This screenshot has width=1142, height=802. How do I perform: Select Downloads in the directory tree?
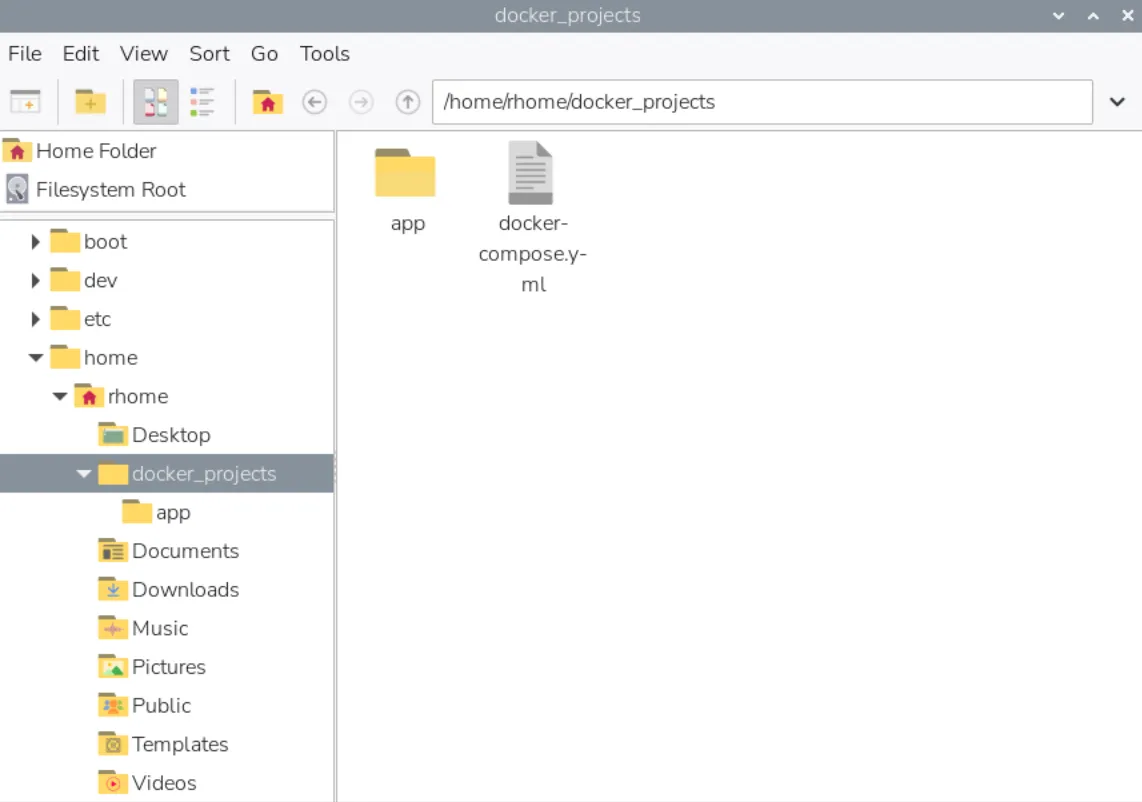click(185, 589)
